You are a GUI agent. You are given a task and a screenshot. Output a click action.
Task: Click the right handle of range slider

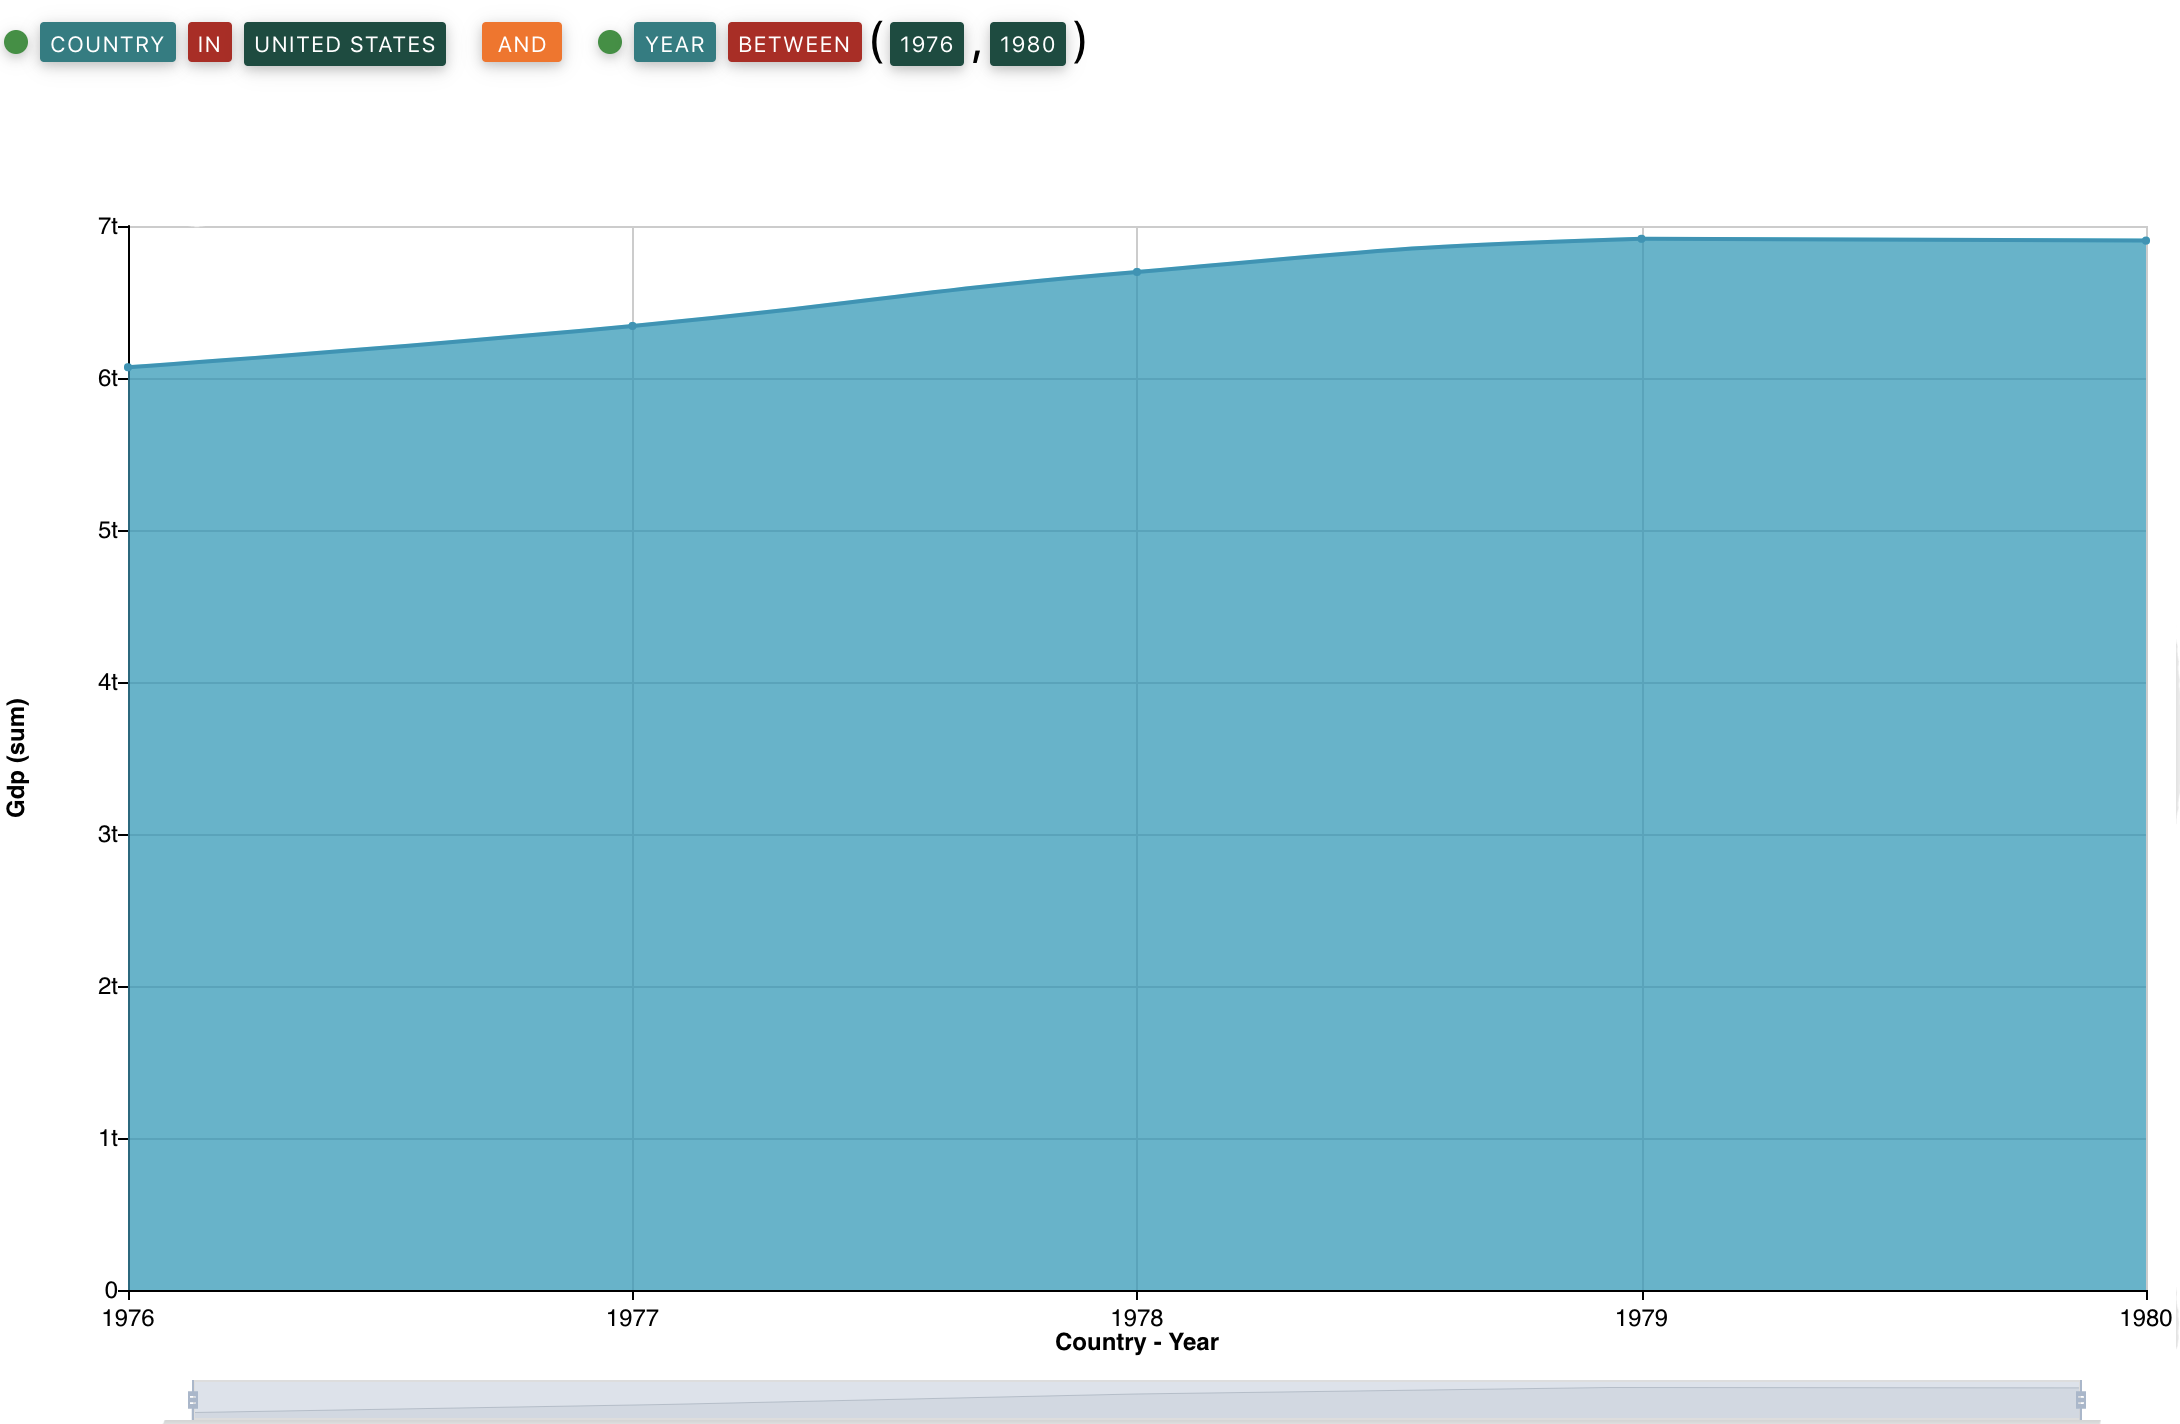point(2080,1399)
